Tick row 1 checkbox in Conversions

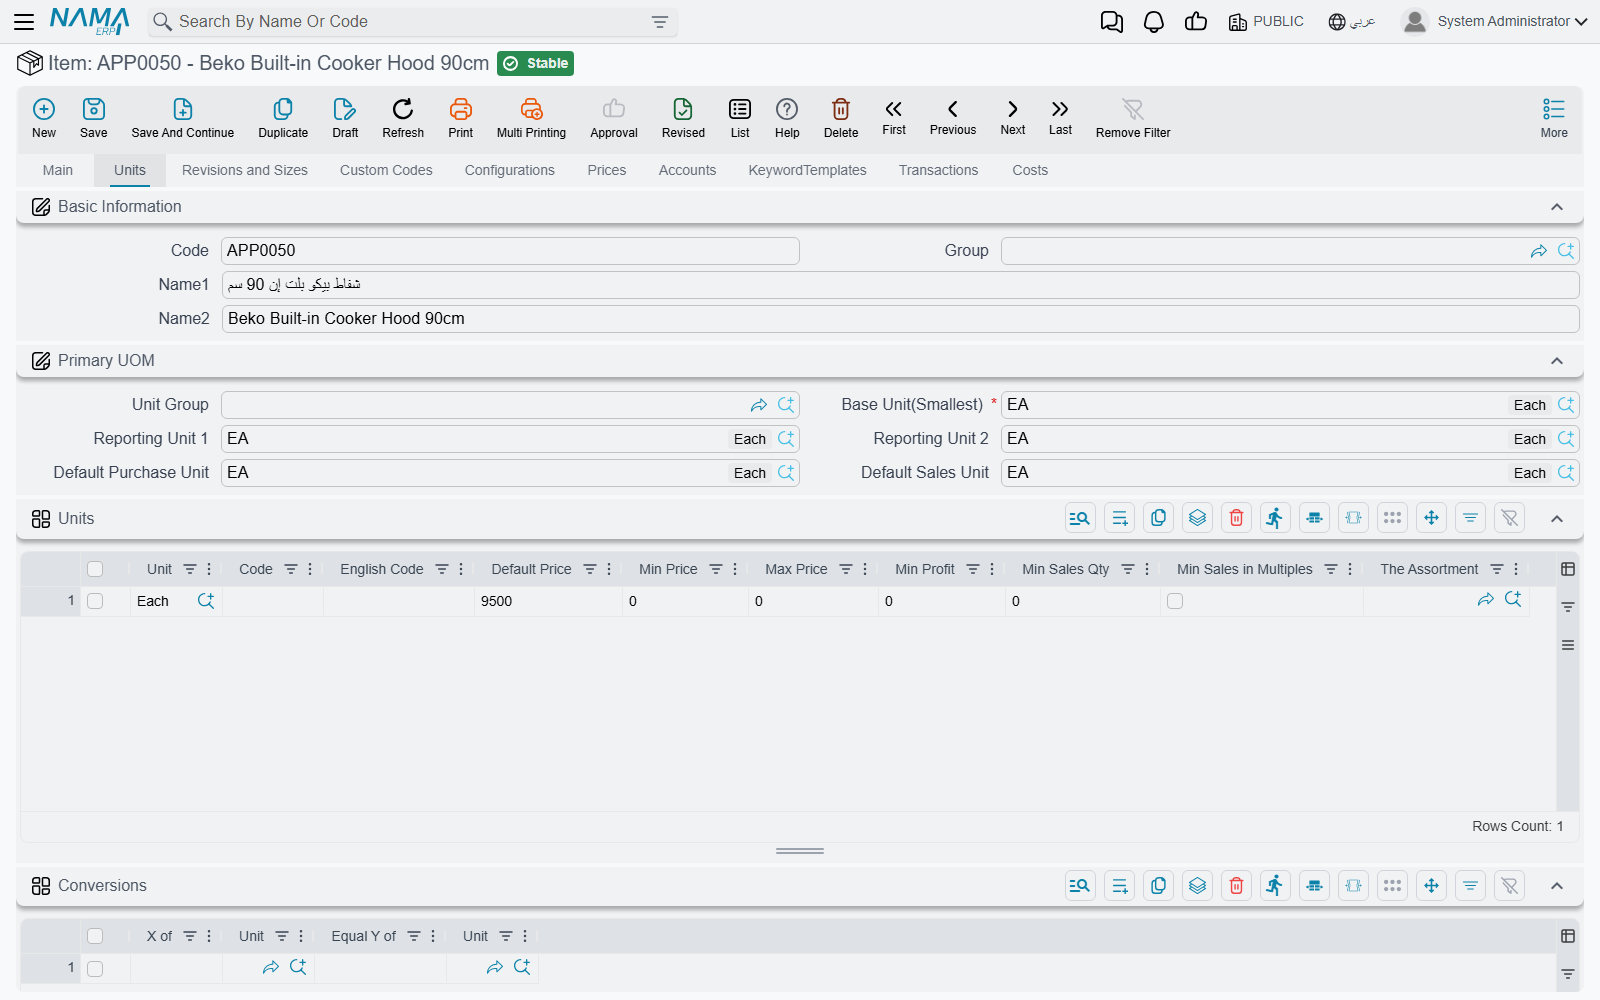pyautogui.click(x=95, y=968)
